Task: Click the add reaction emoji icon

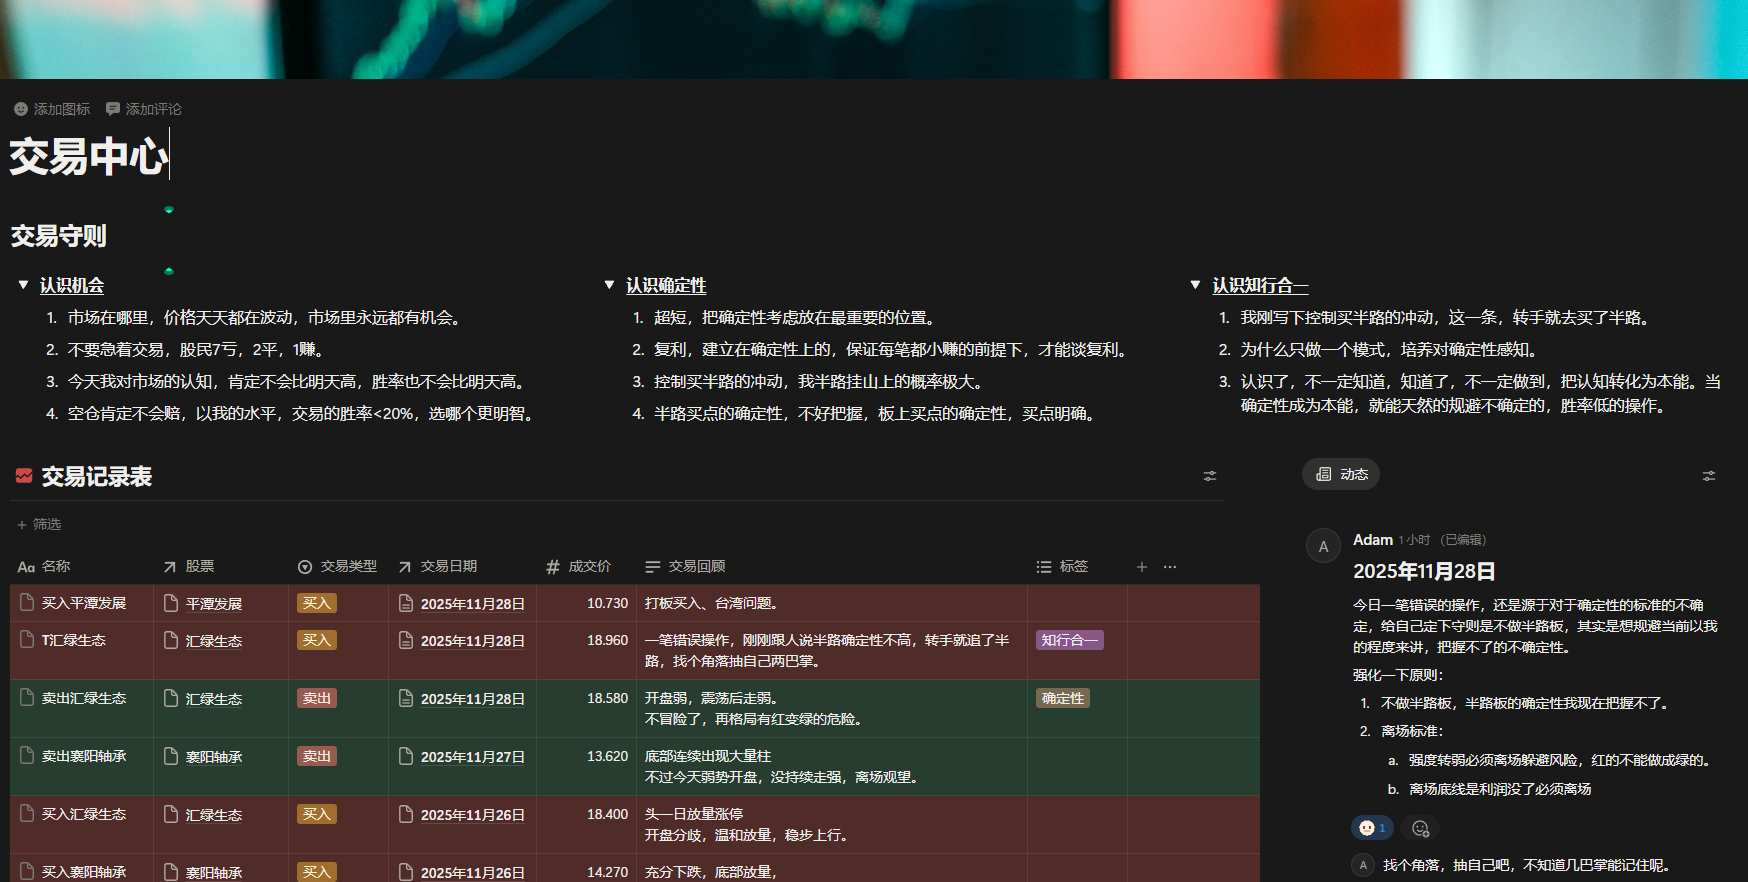Action: coord(1420,828)
